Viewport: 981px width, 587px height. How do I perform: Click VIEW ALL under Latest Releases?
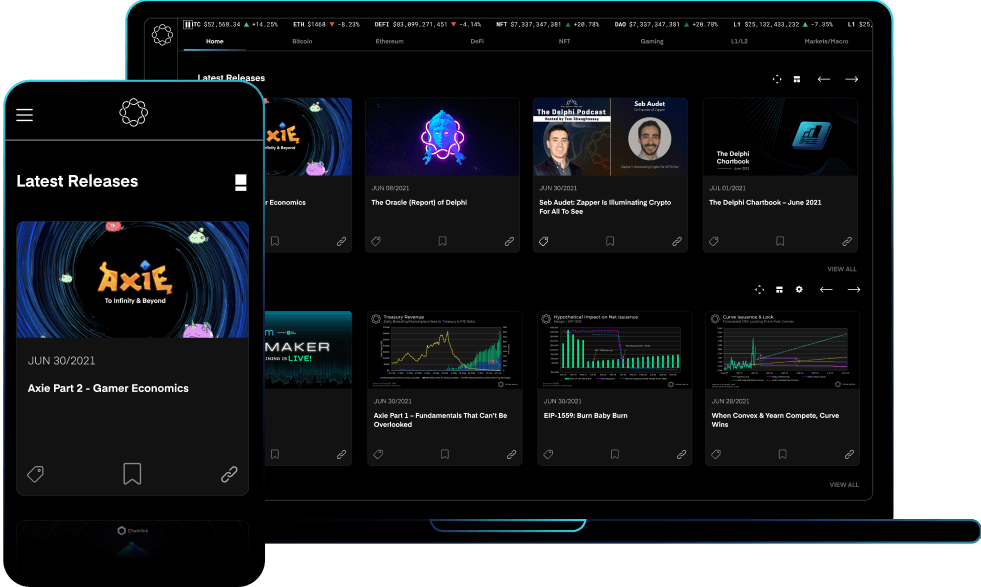pyautogui.click(x=842, y=269)
